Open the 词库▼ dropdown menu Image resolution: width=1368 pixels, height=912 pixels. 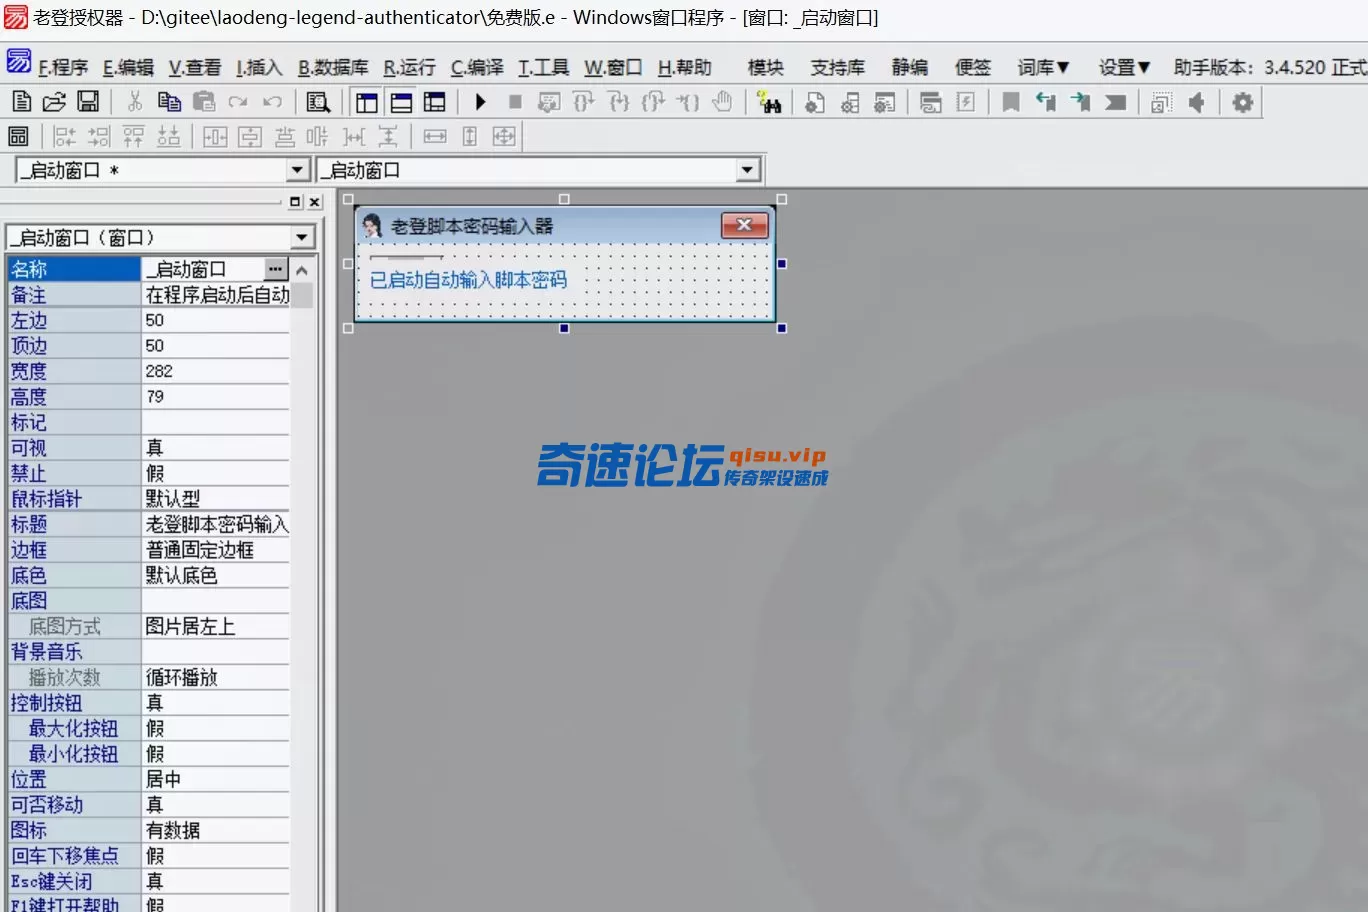pyautogui.click(x=1043, y=67)
